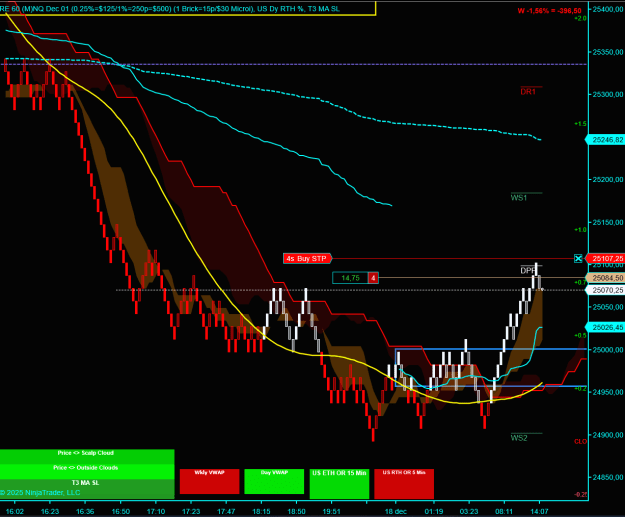The width and height of the screenshot is (625, 517).
Task: Click the DPP pivot label
Action: coord(528,271)
